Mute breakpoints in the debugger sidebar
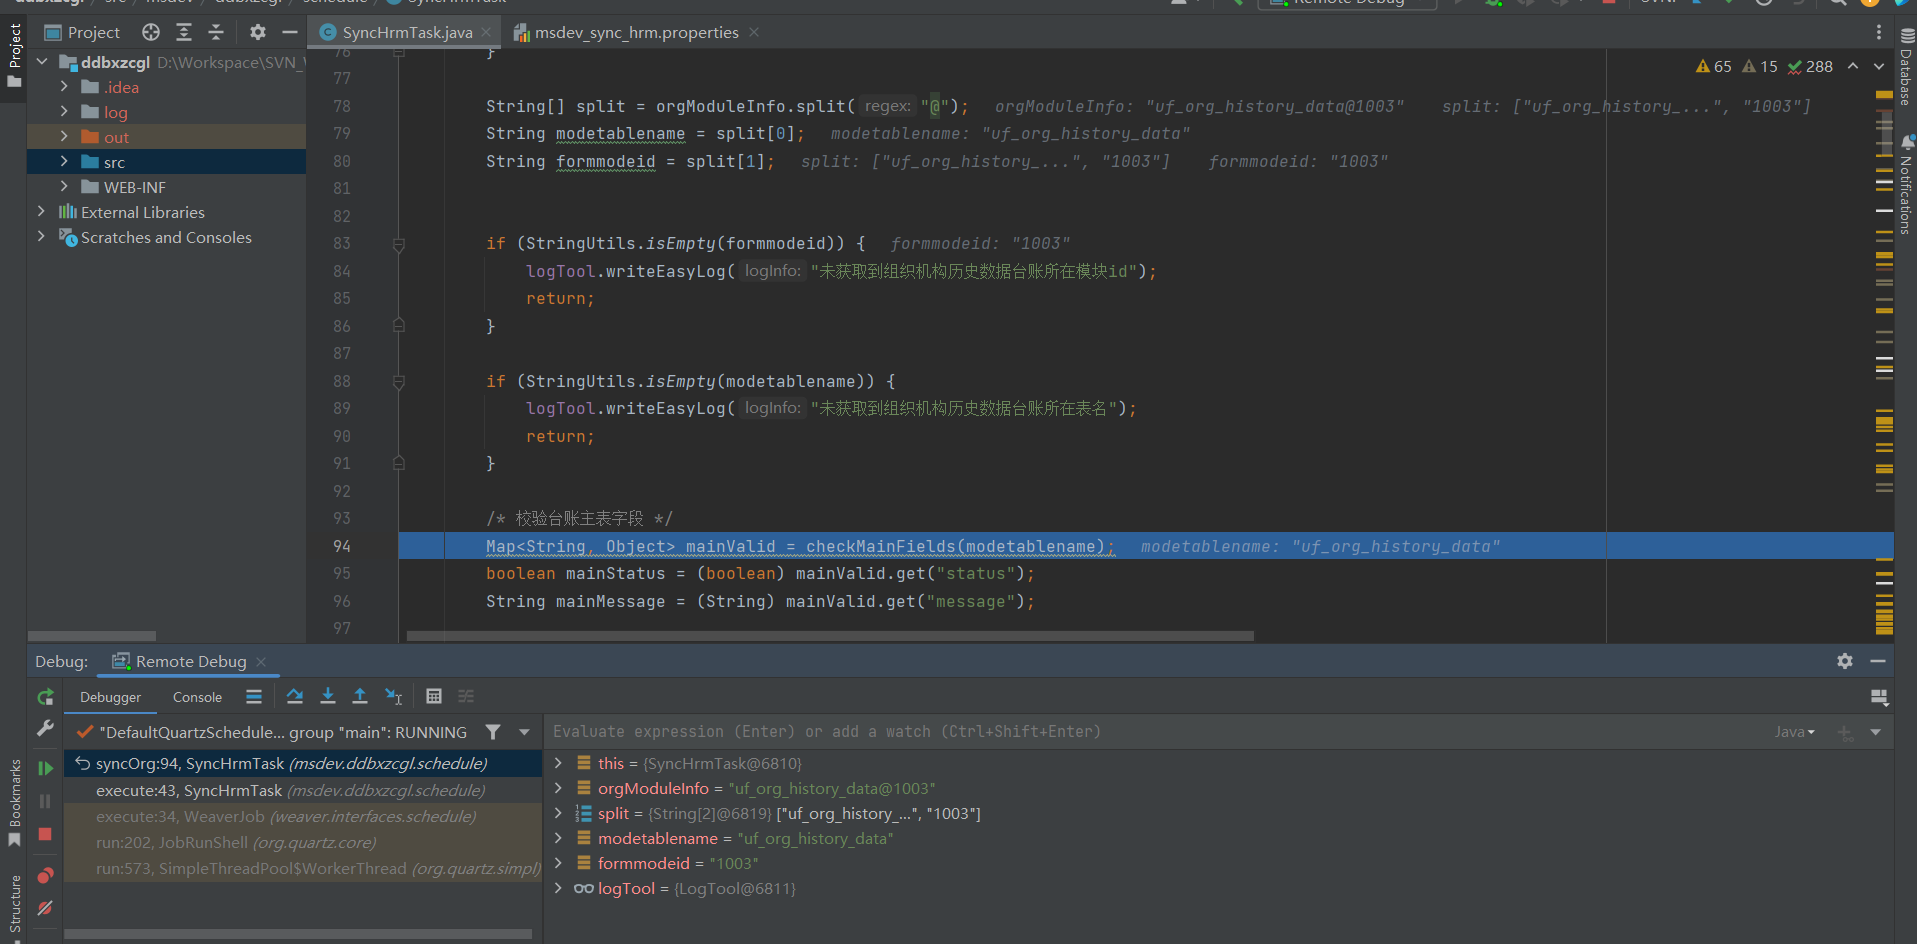This screenshot has width=1917, height=944. [x=44, y=908]
